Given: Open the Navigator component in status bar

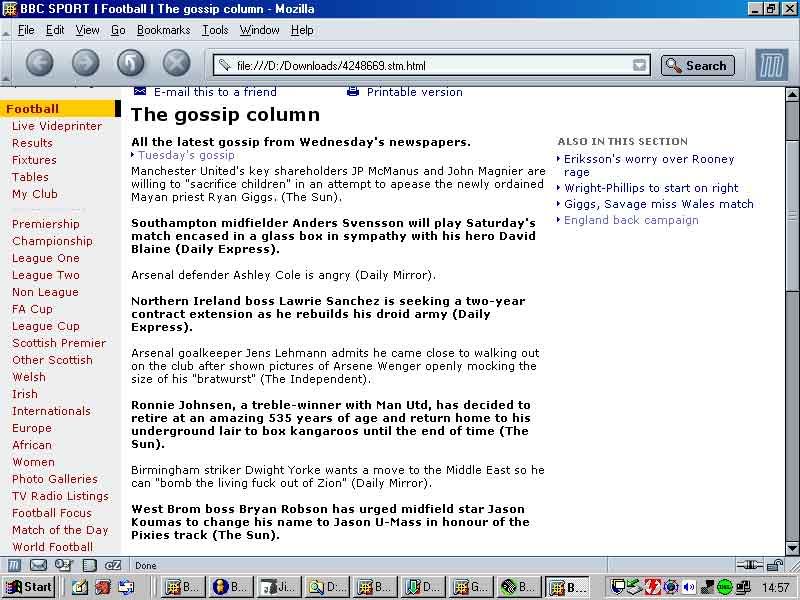Looking at the screenshot, I should tap(14, 565).
